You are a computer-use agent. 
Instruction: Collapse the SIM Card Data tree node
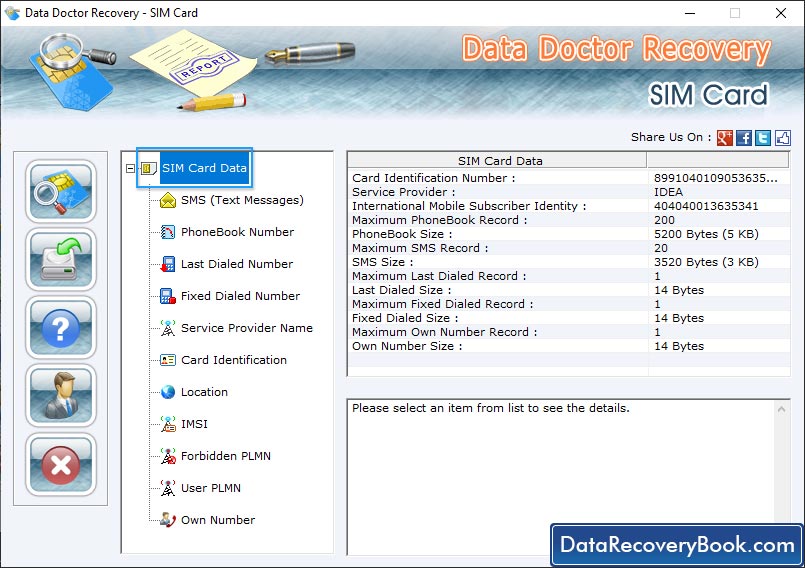click(x=130, y=168)
